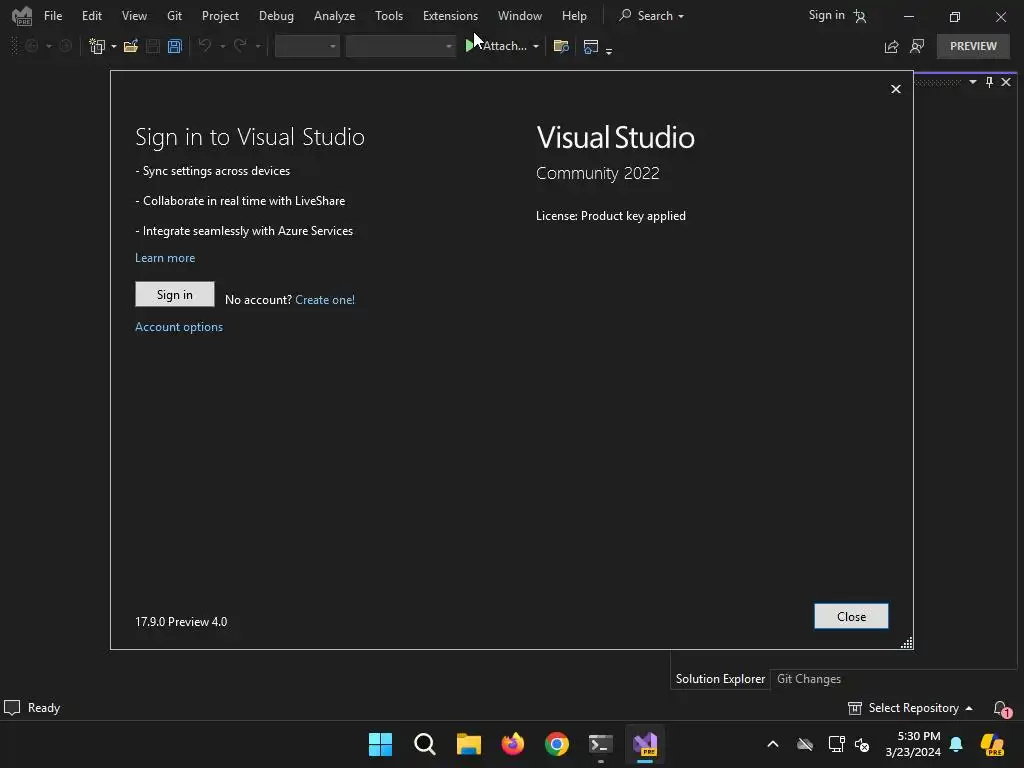The height and width of the screenshot is (768, 1024).
Task: Click the Save toolbar icon
Action: pos(153,46)
